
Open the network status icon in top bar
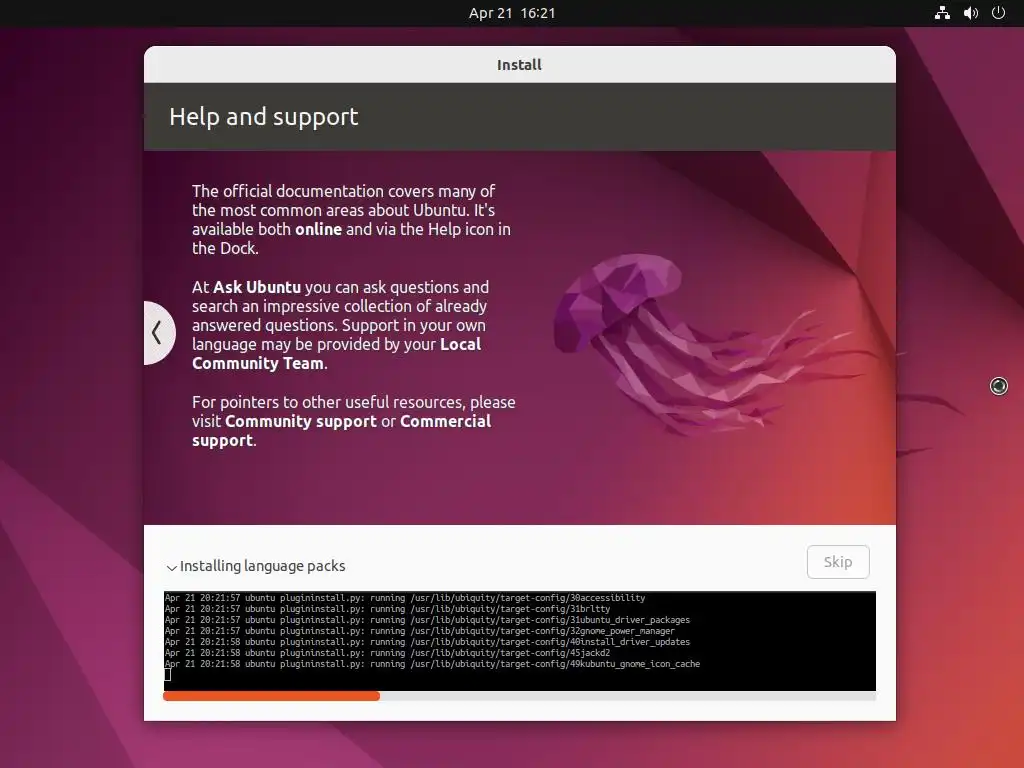click(942, 12)
